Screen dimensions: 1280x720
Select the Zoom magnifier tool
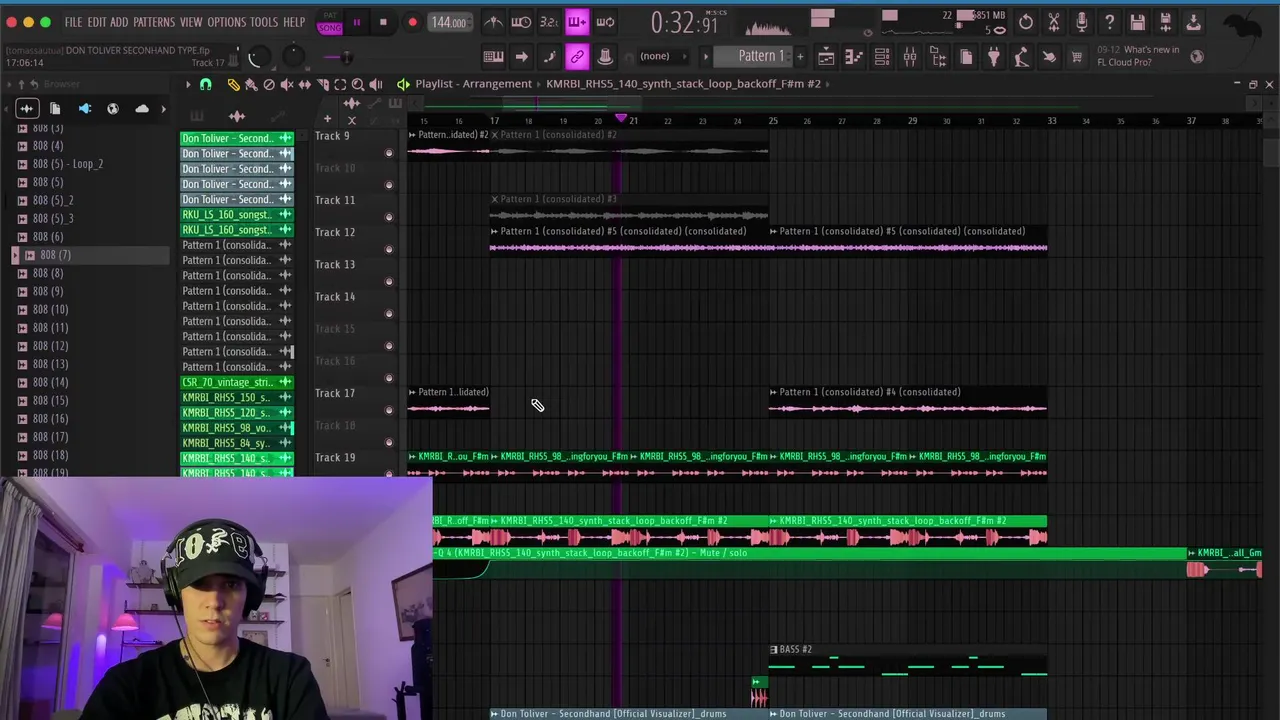tap(358, 85)
